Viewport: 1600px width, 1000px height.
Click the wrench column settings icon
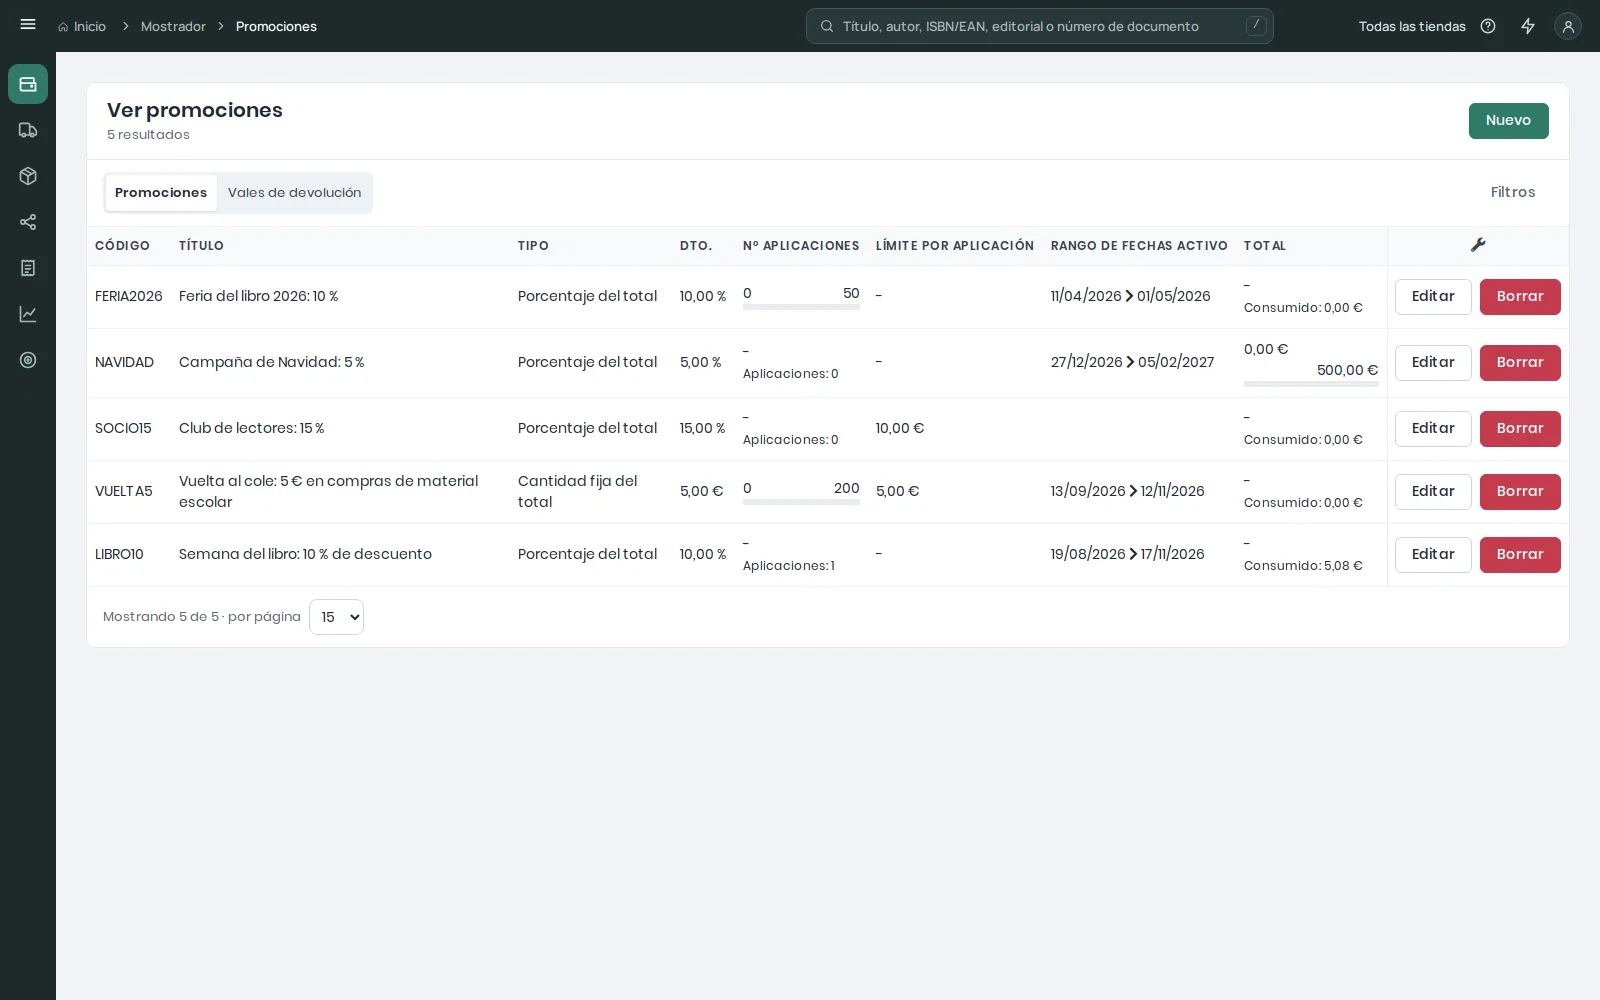(x=1478, y=245)
